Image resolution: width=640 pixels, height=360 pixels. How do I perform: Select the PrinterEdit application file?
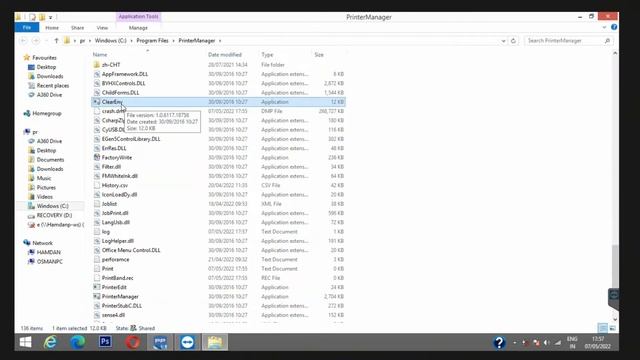(x=114, y=287)
